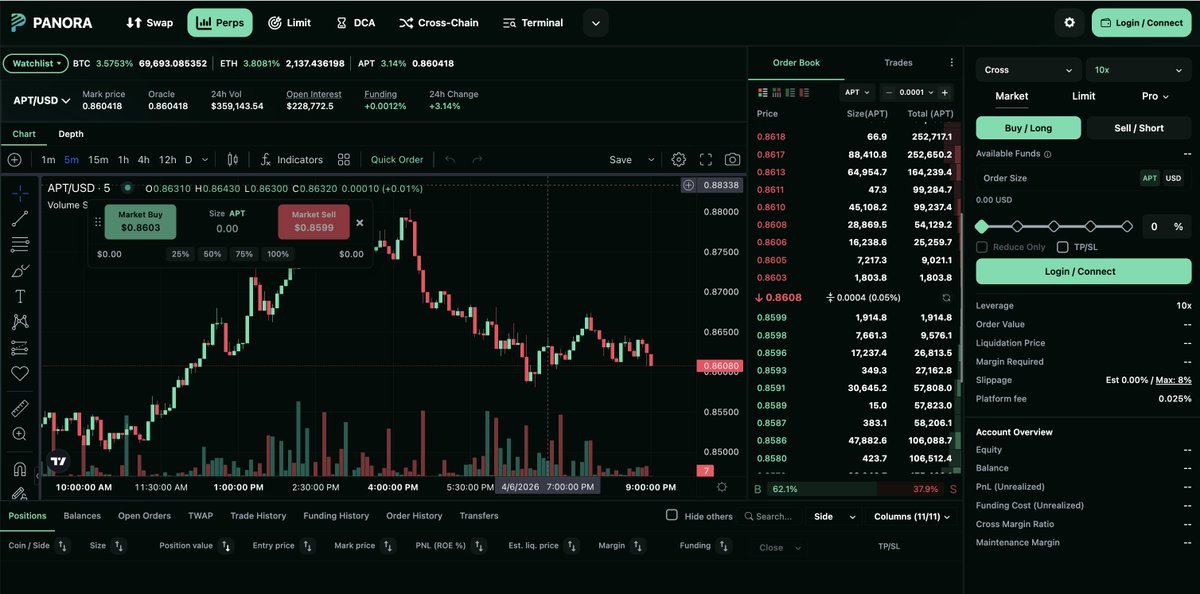Viewport: 1200px width, 594px height.
Task: Switch to the Depth chart tab
Action: pos(71,134)
